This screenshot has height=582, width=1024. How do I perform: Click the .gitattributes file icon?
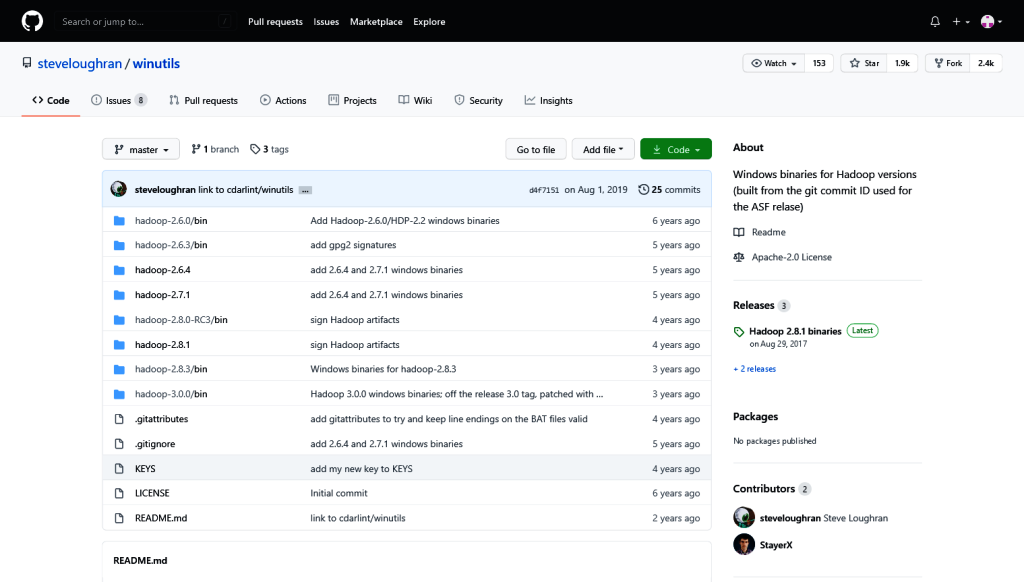tap(119, 419)
